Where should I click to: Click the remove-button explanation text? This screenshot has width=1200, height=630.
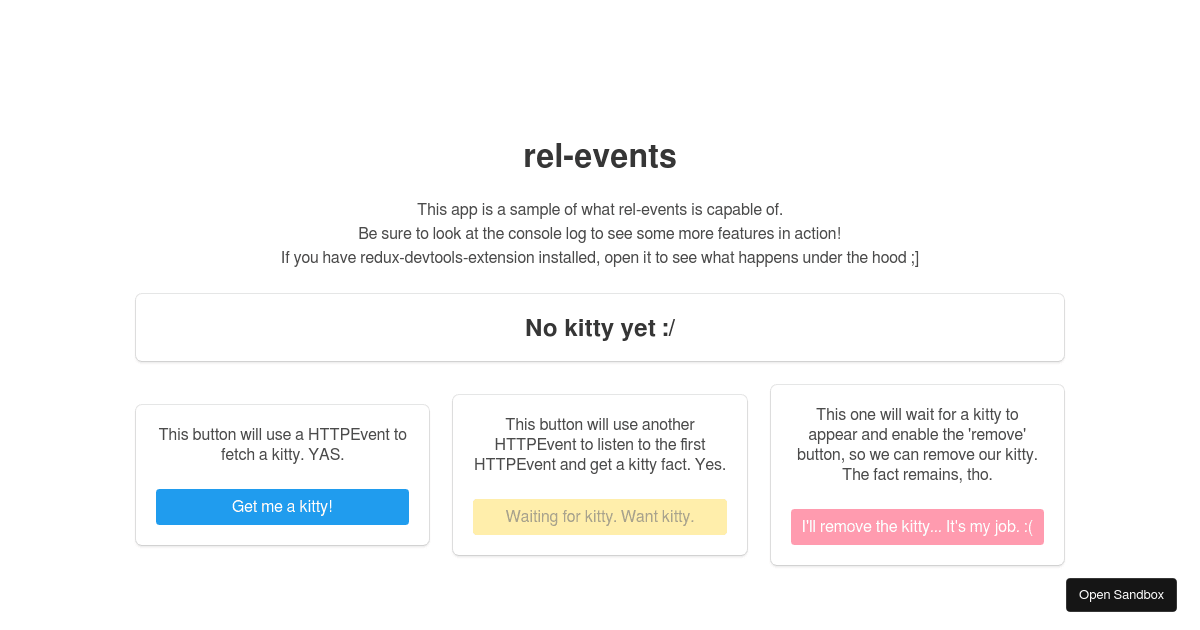click(917, 444)
